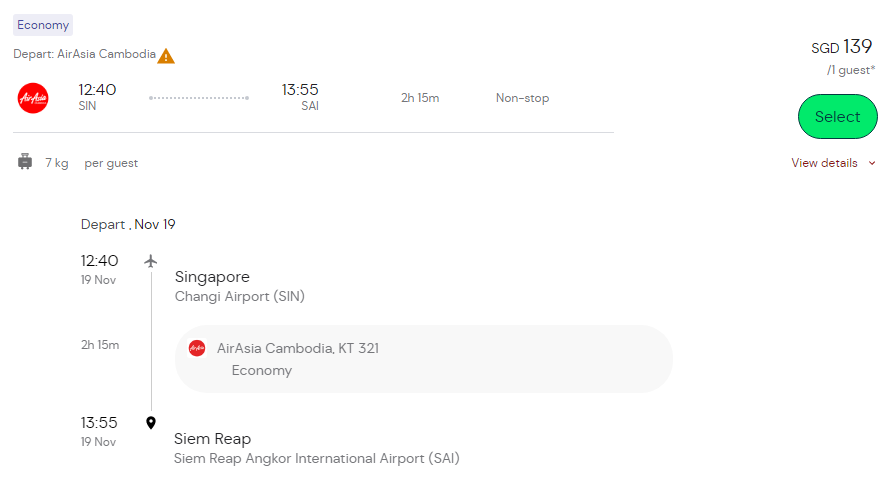The width and height of the screenshot is (893, 482).
Task: Click the orange warning triangle icon
Action: coord(166,56)
